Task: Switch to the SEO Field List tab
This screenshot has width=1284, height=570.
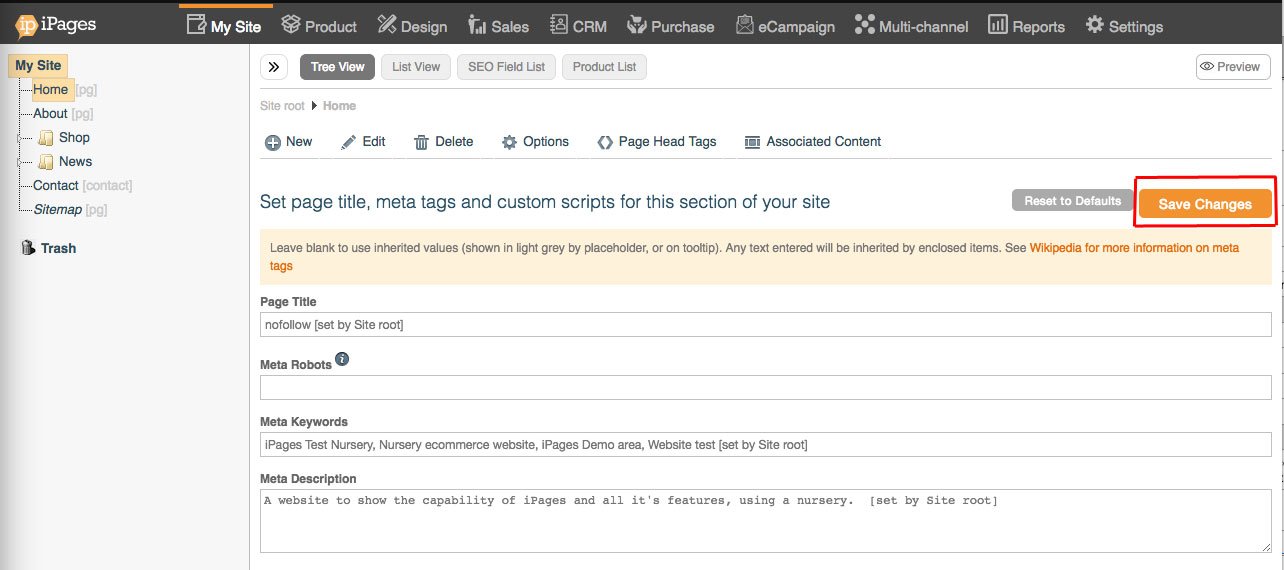Action: [x=506, y=67]
